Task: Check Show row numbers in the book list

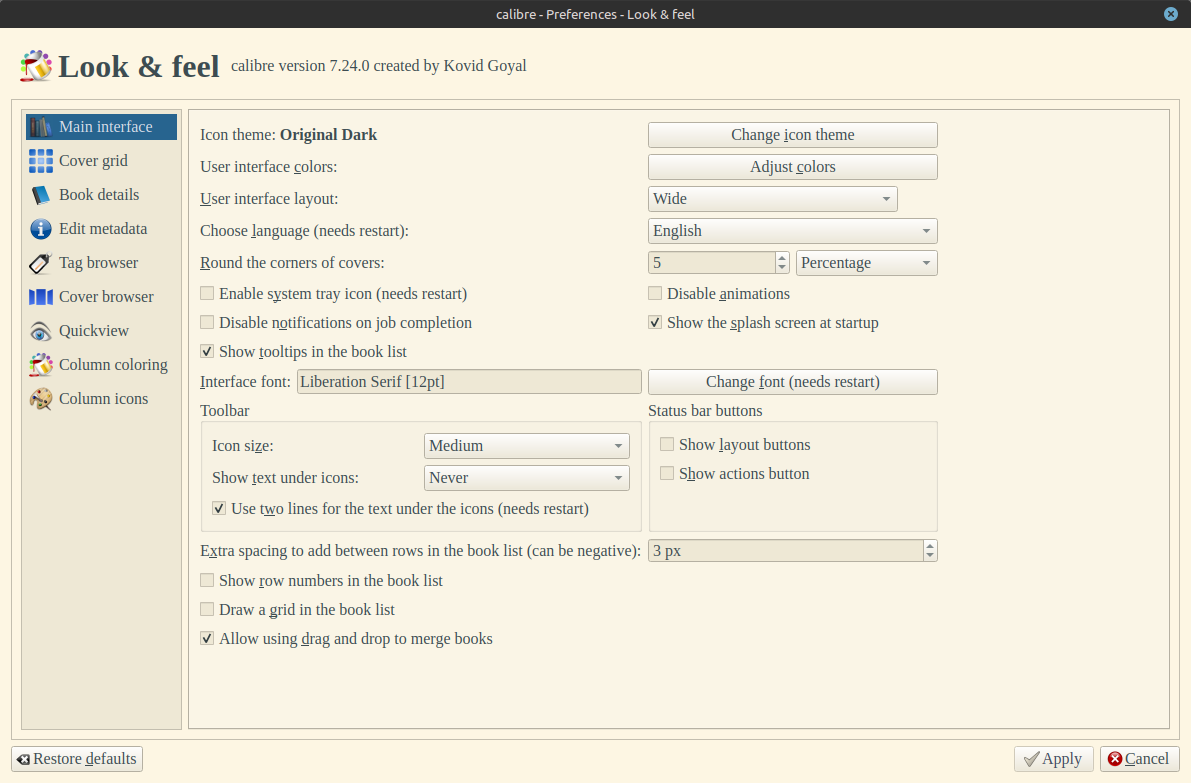Action: (x=207, y=580)
